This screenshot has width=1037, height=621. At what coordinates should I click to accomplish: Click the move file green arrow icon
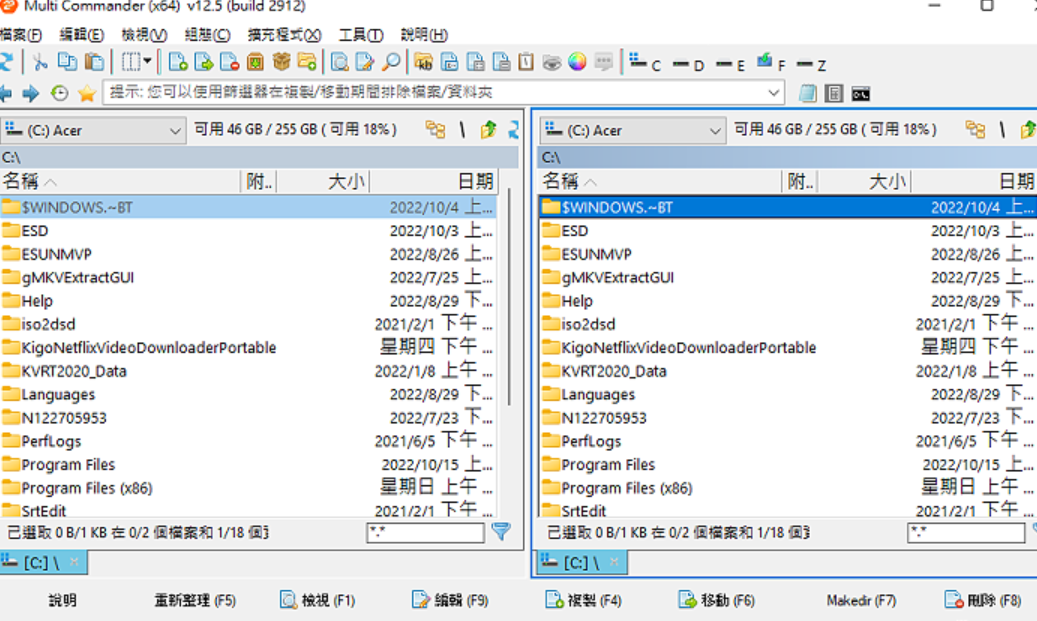click(204, 62)
